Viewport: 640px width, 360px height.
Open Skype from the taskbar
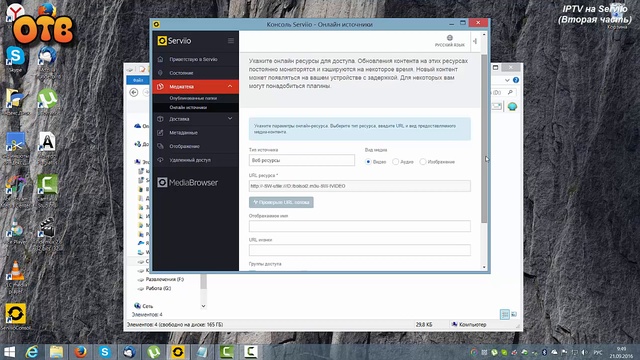pyautogui.click(x=105, y=352)
